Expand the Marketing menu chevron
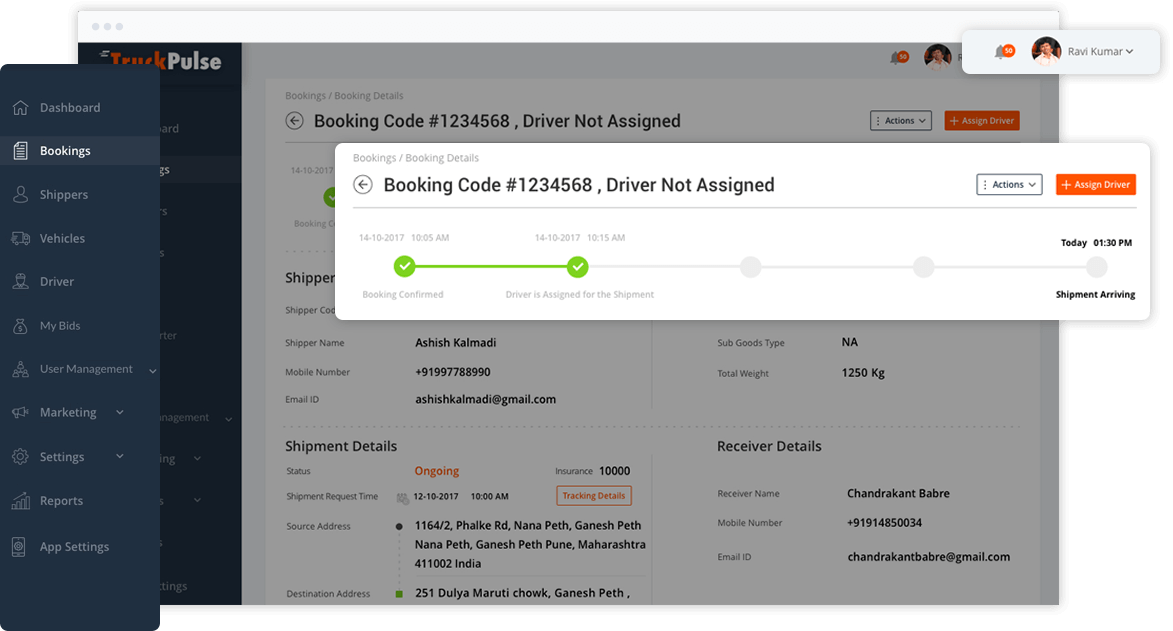1173x631 pixels. click(x=120, y=412)
